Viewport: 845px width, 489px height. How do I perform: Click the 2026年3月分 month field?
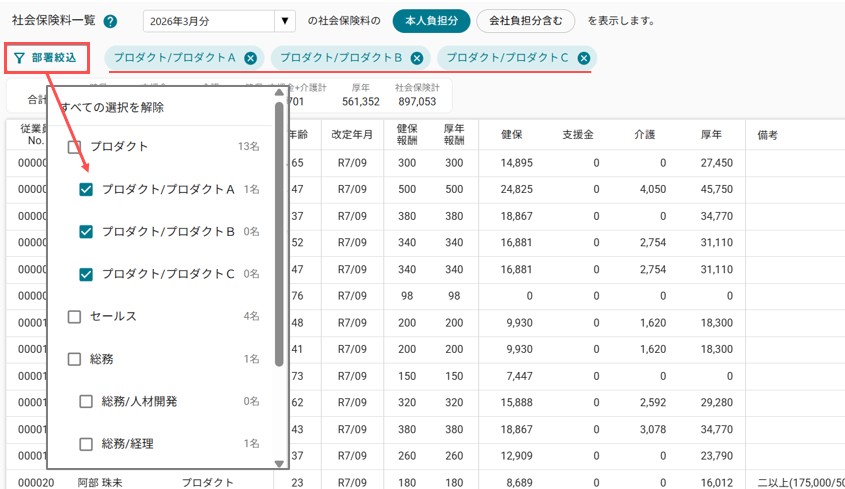coord(209,22)
